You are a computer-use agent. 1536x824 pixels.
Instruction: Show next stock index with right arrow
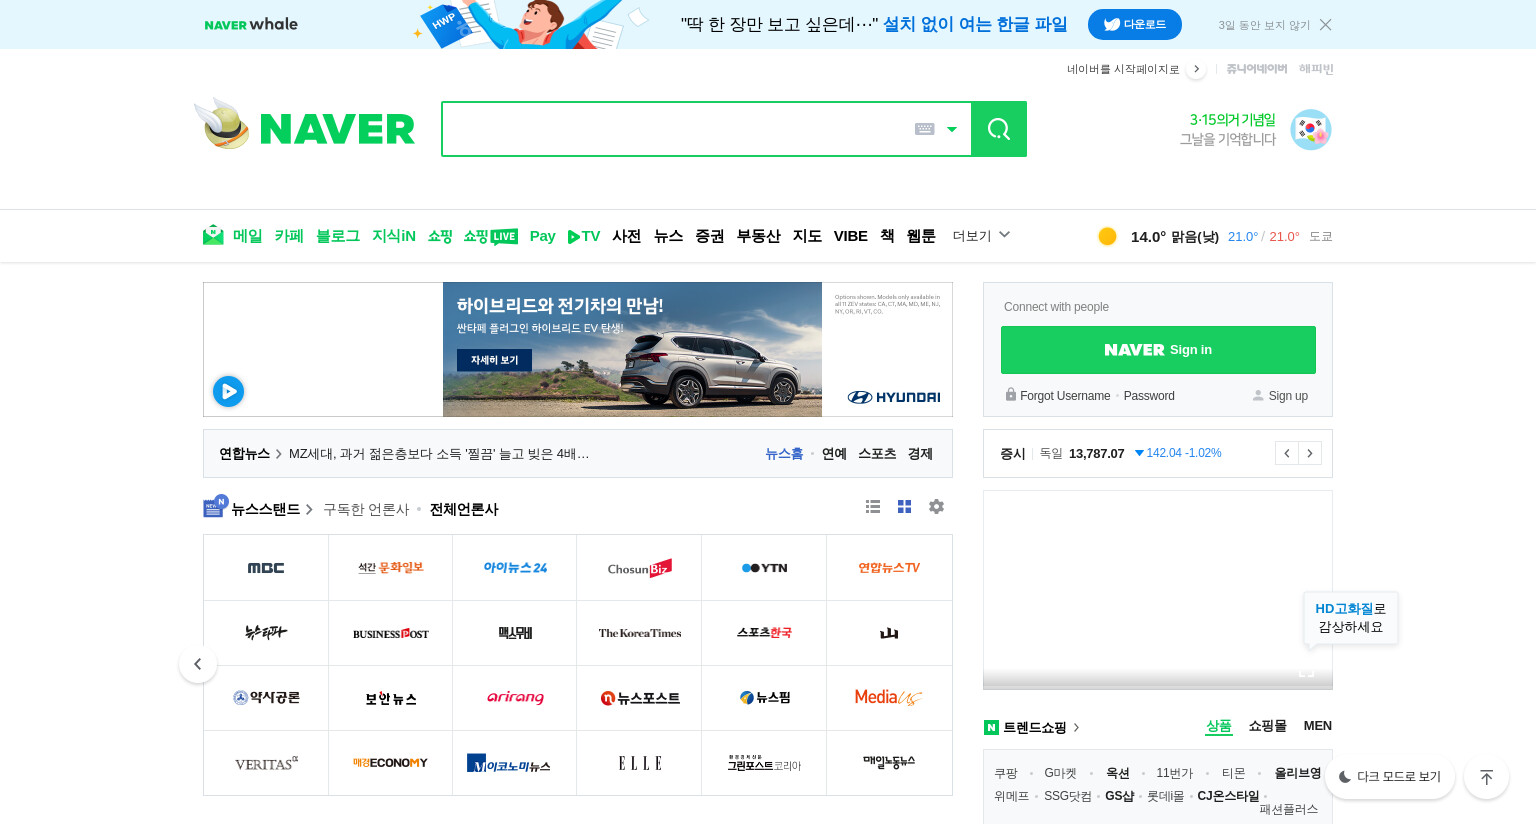coord(1310,453)
